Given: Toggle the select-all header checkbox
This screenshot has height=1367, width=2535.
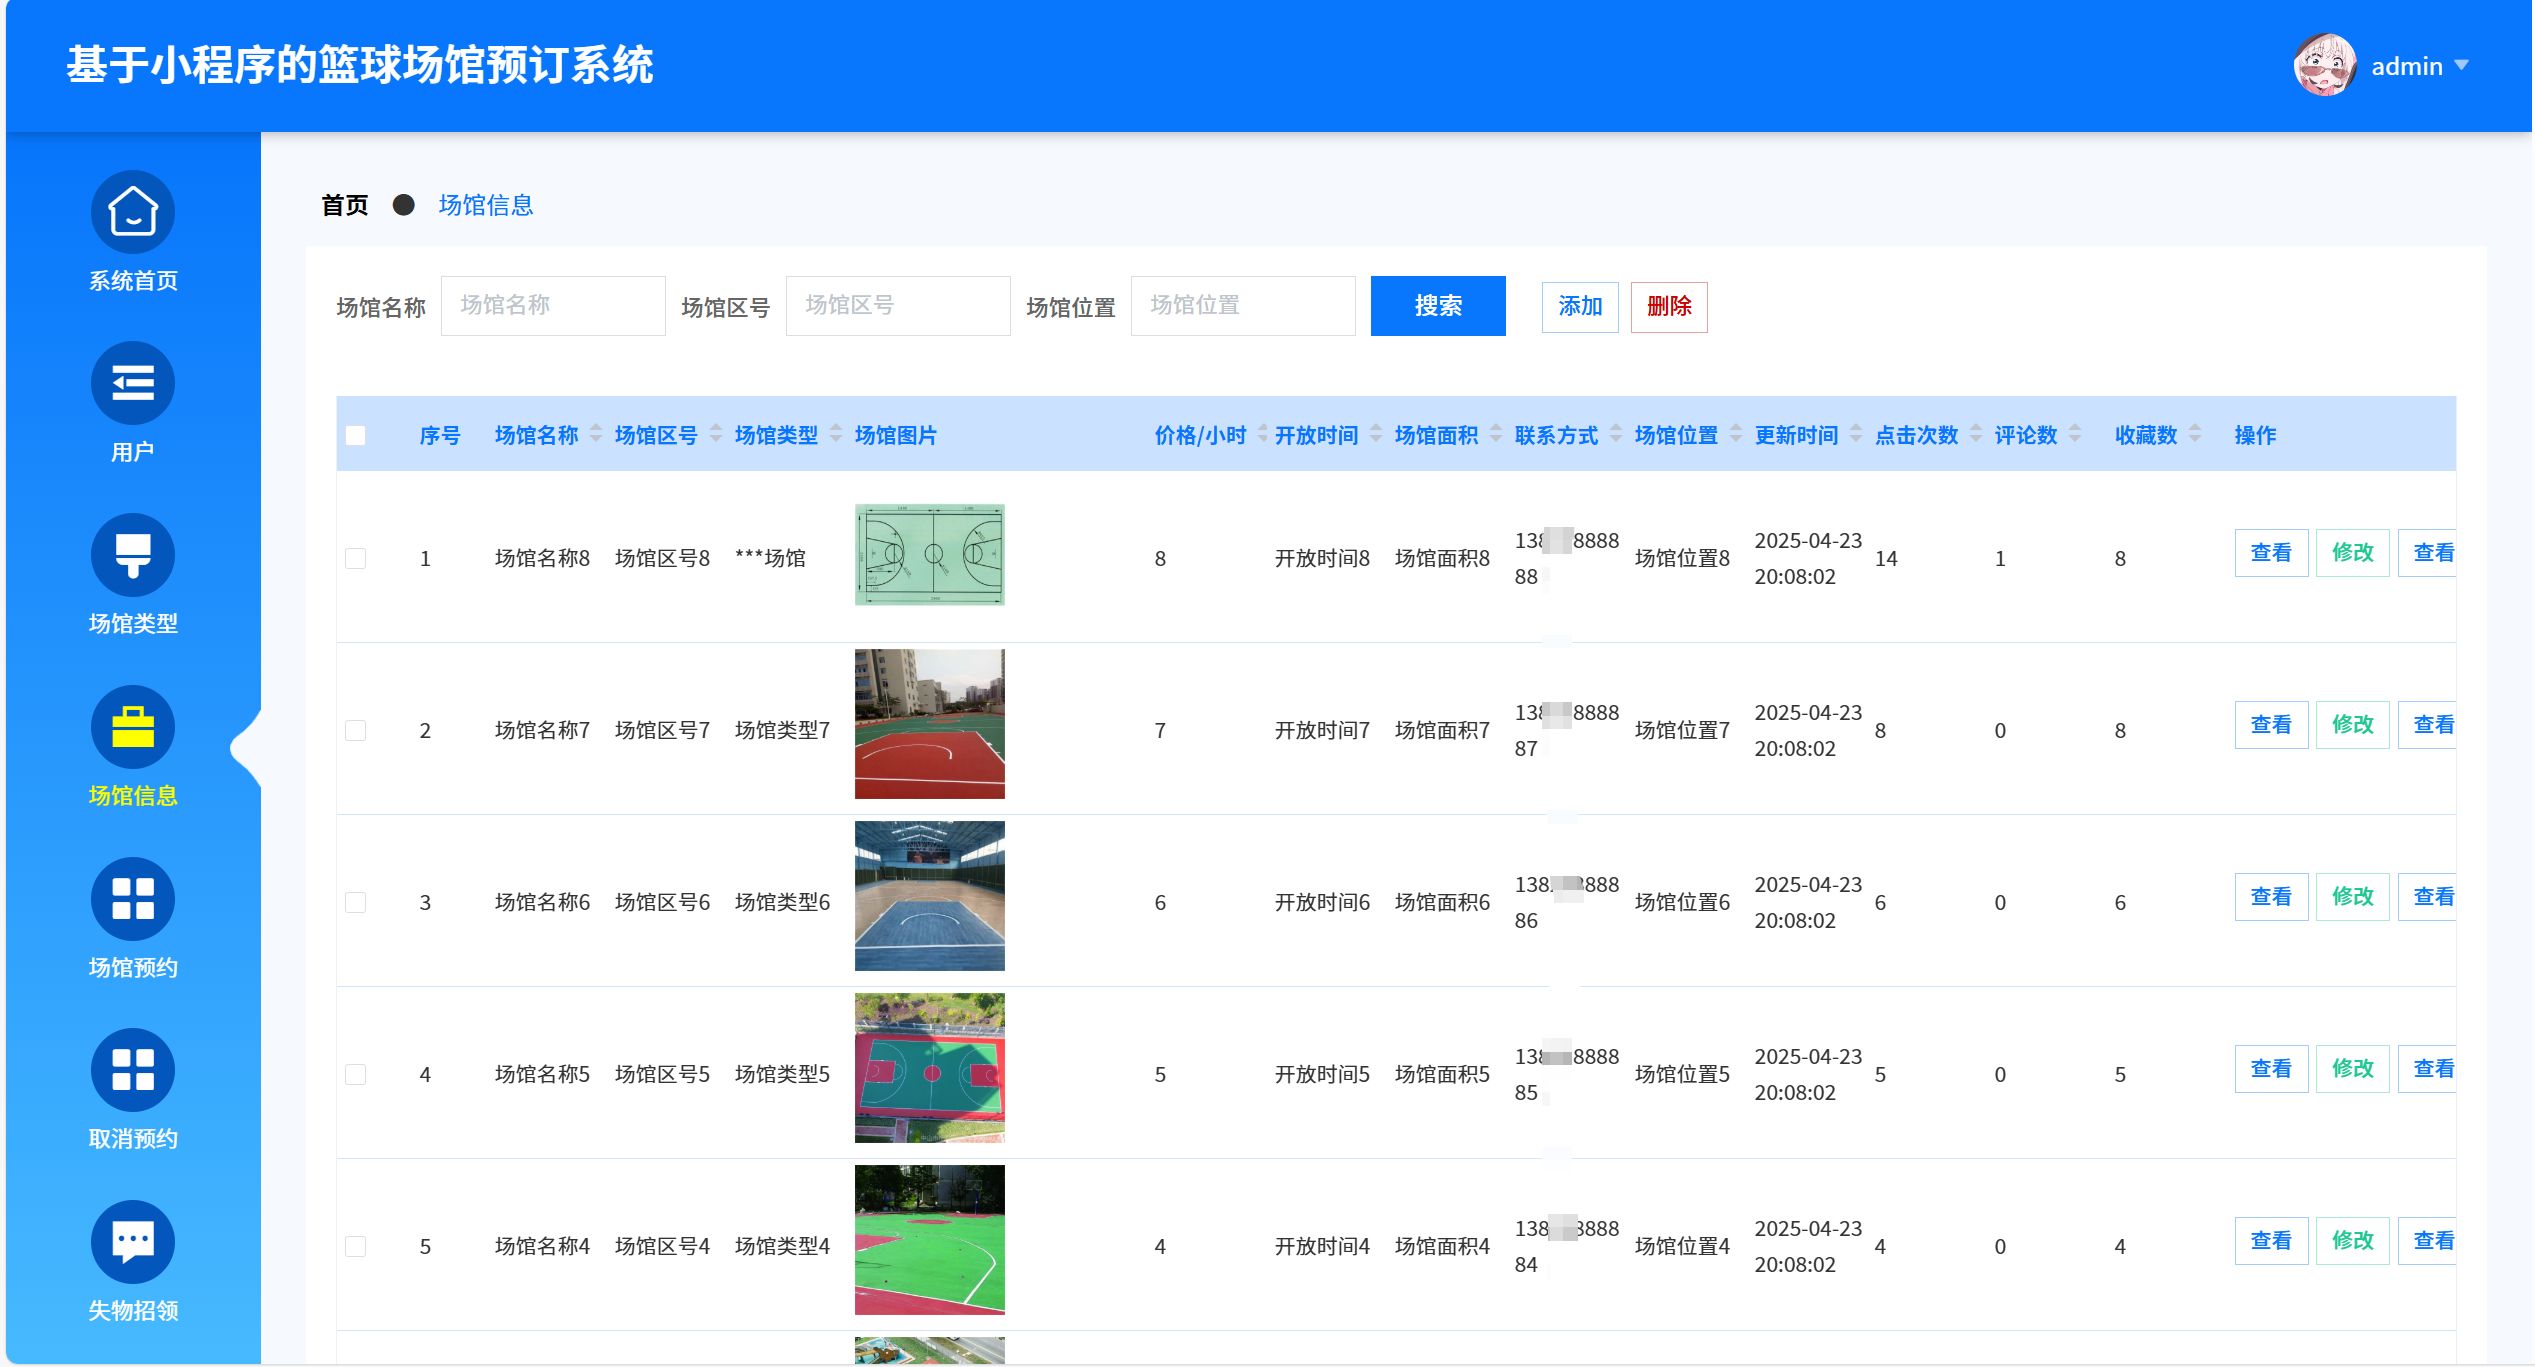Looking at the screenshot, I should pyautogui.click(x=355, y=435).
